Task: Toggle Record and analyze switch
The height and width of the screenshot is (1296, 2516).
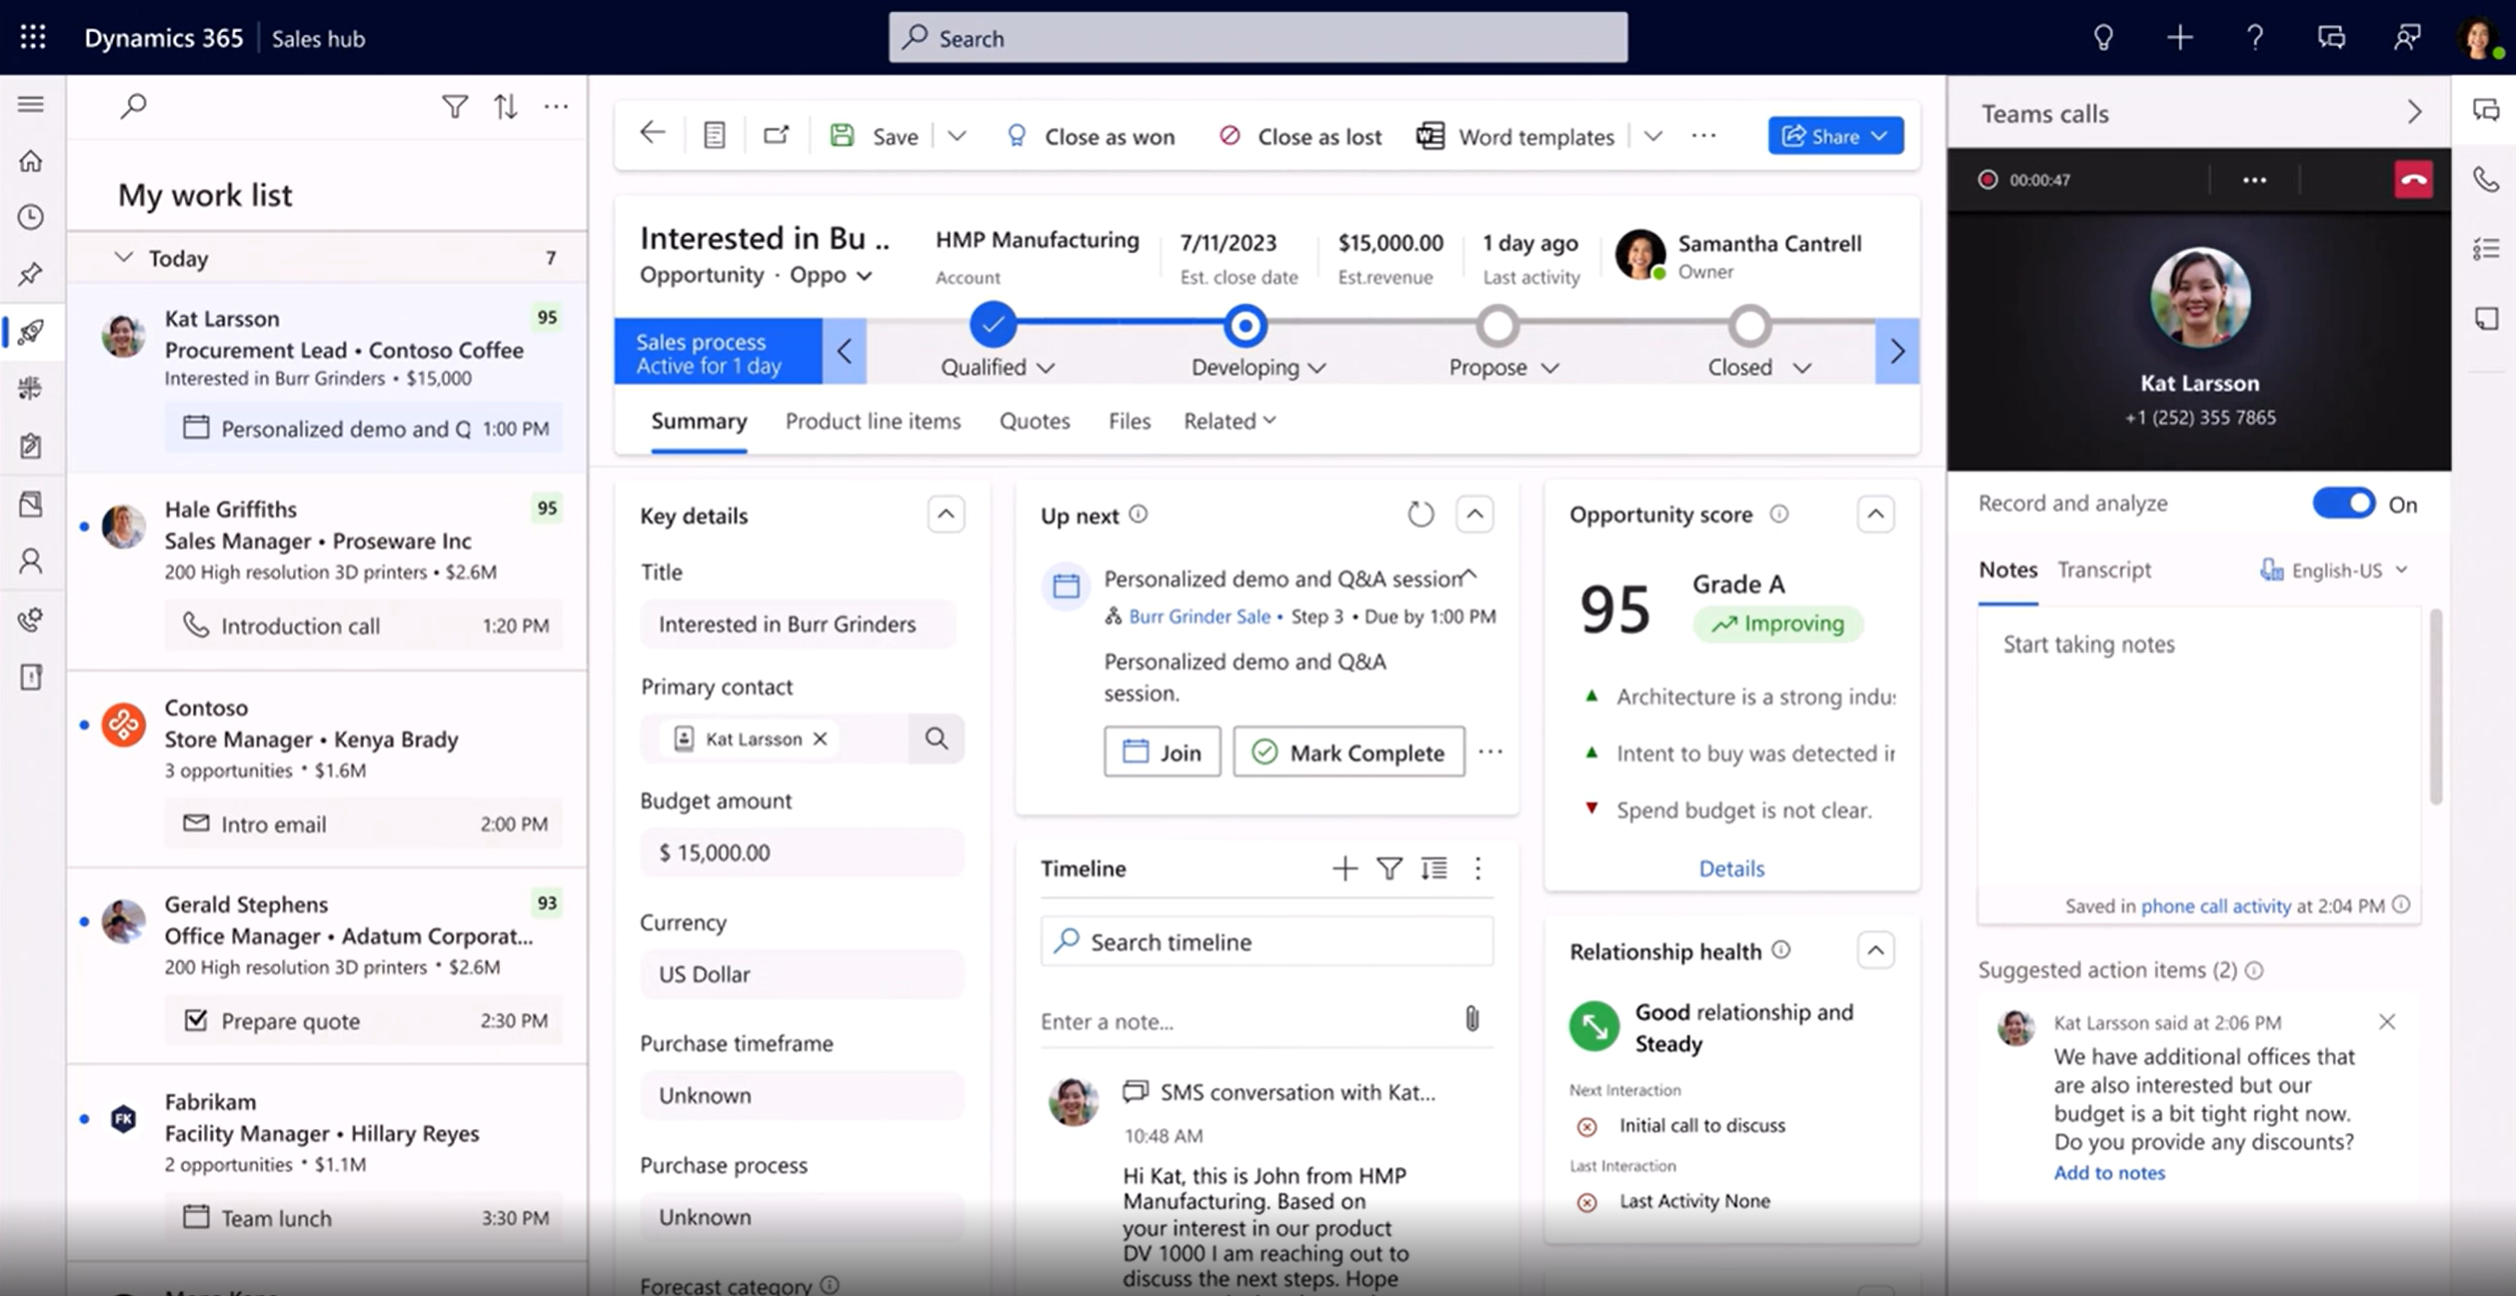Action: point(2343,503)
